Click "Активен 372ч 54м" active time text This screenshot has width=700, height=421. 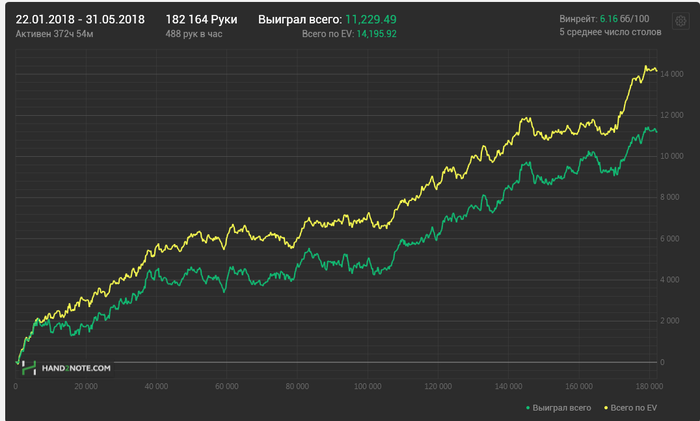(54, 34)
